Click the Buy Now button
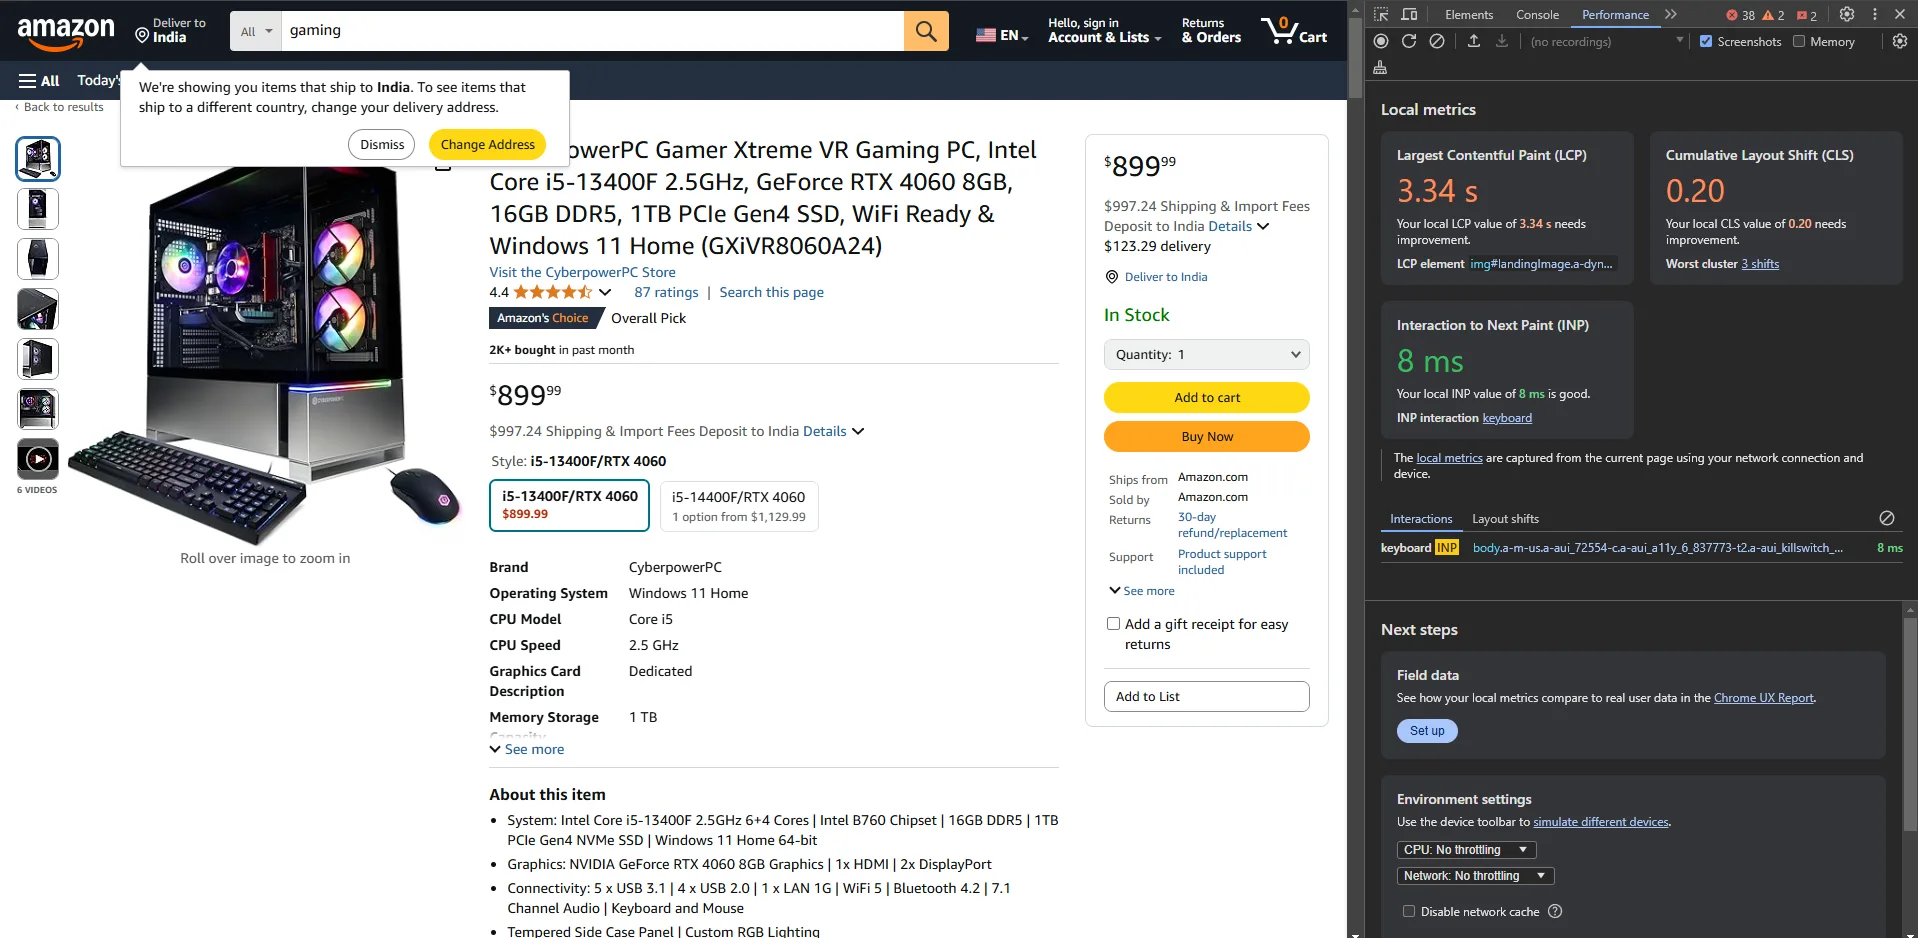The image size is (1918, 938). pos(1207,436)
